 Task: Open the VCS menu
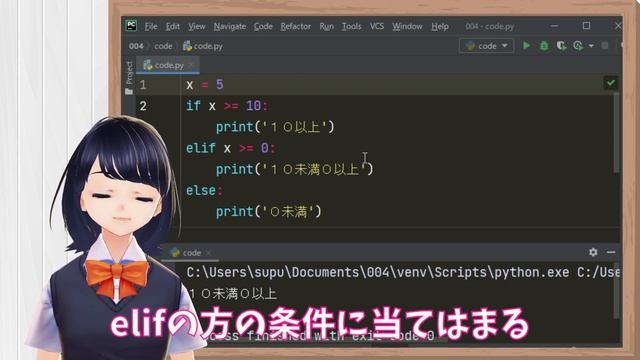pos(377,27)
